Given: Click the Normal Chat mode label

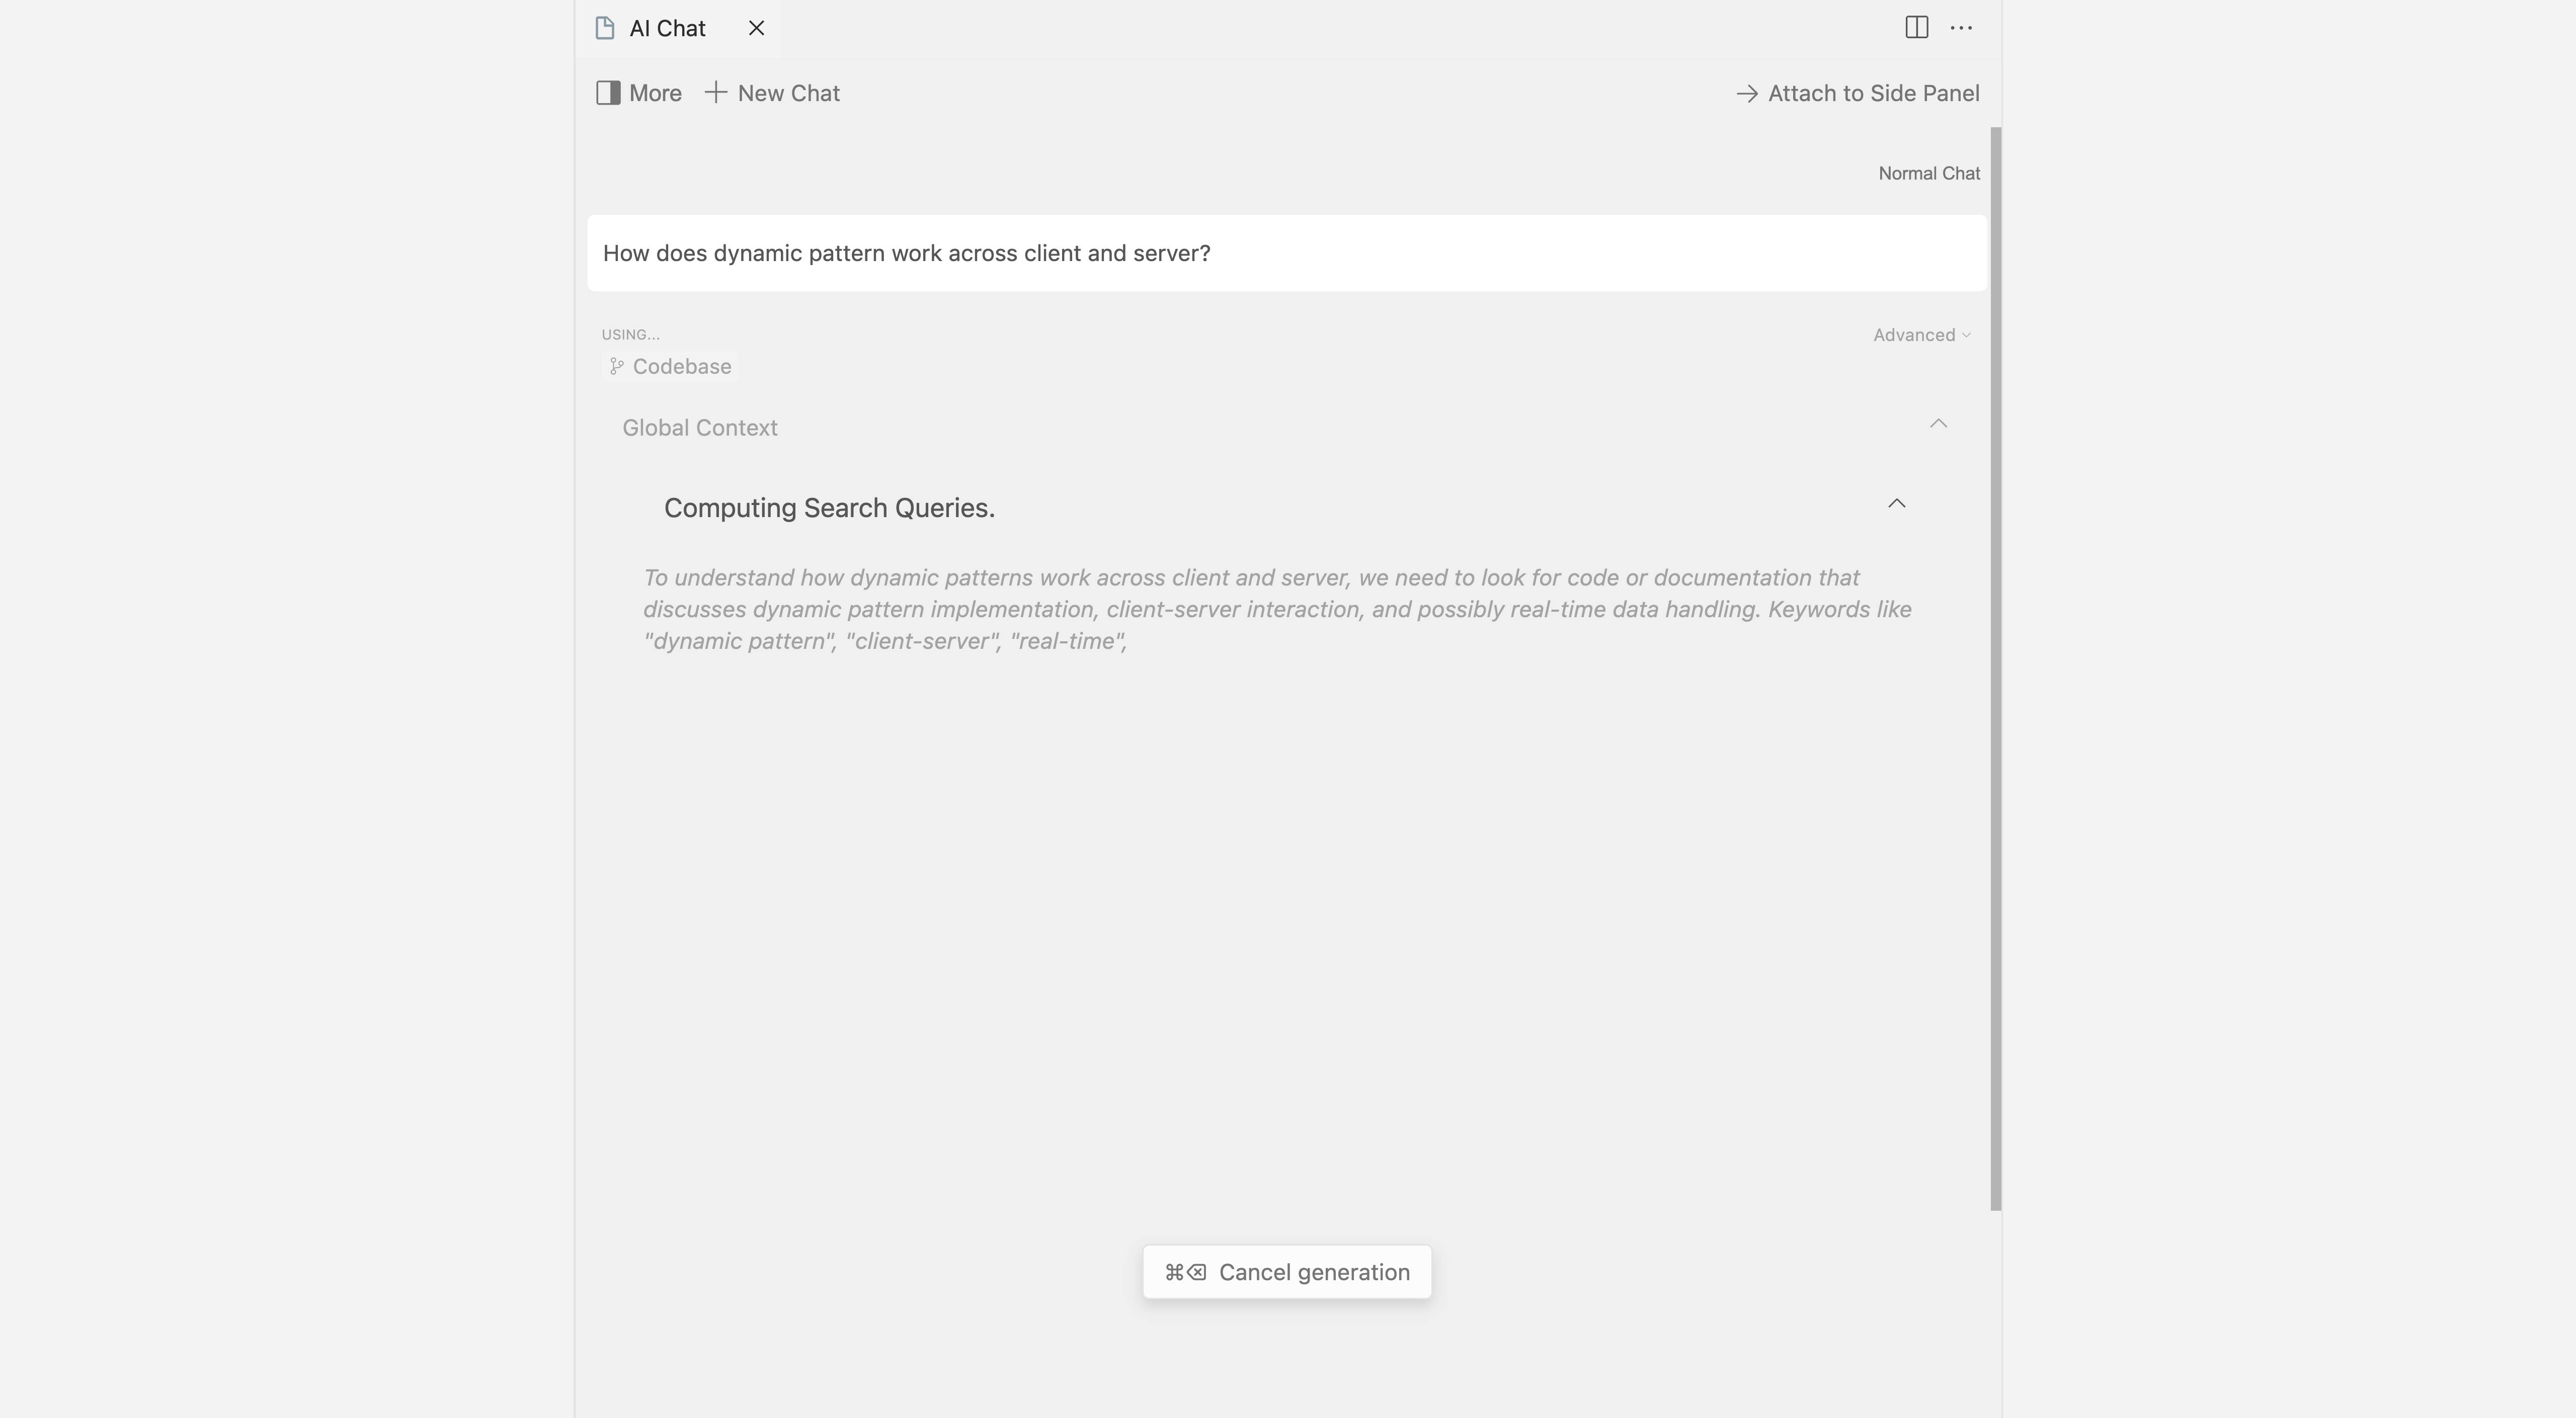Looking at the screenshot, I should pos(1928,174).
